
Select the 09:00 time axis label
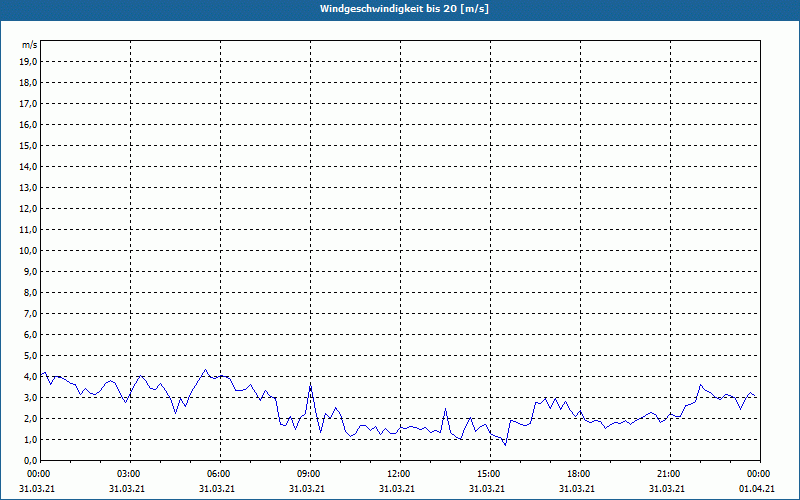(309, 473)
